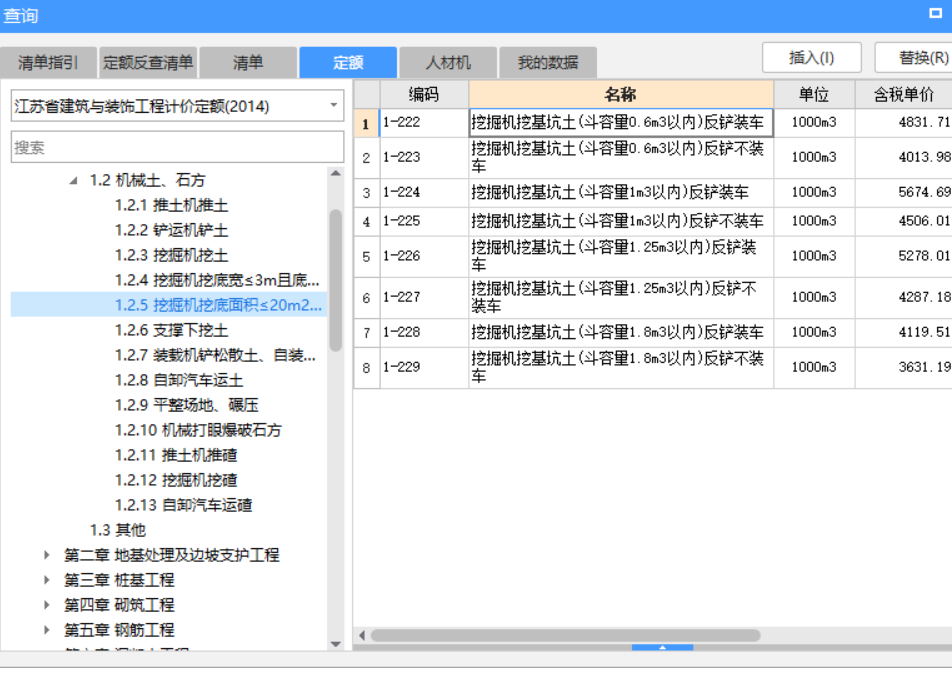Select 1.2.13 自卸汽车运碴 in tree
952x673 pixels.
pos(183,505)
